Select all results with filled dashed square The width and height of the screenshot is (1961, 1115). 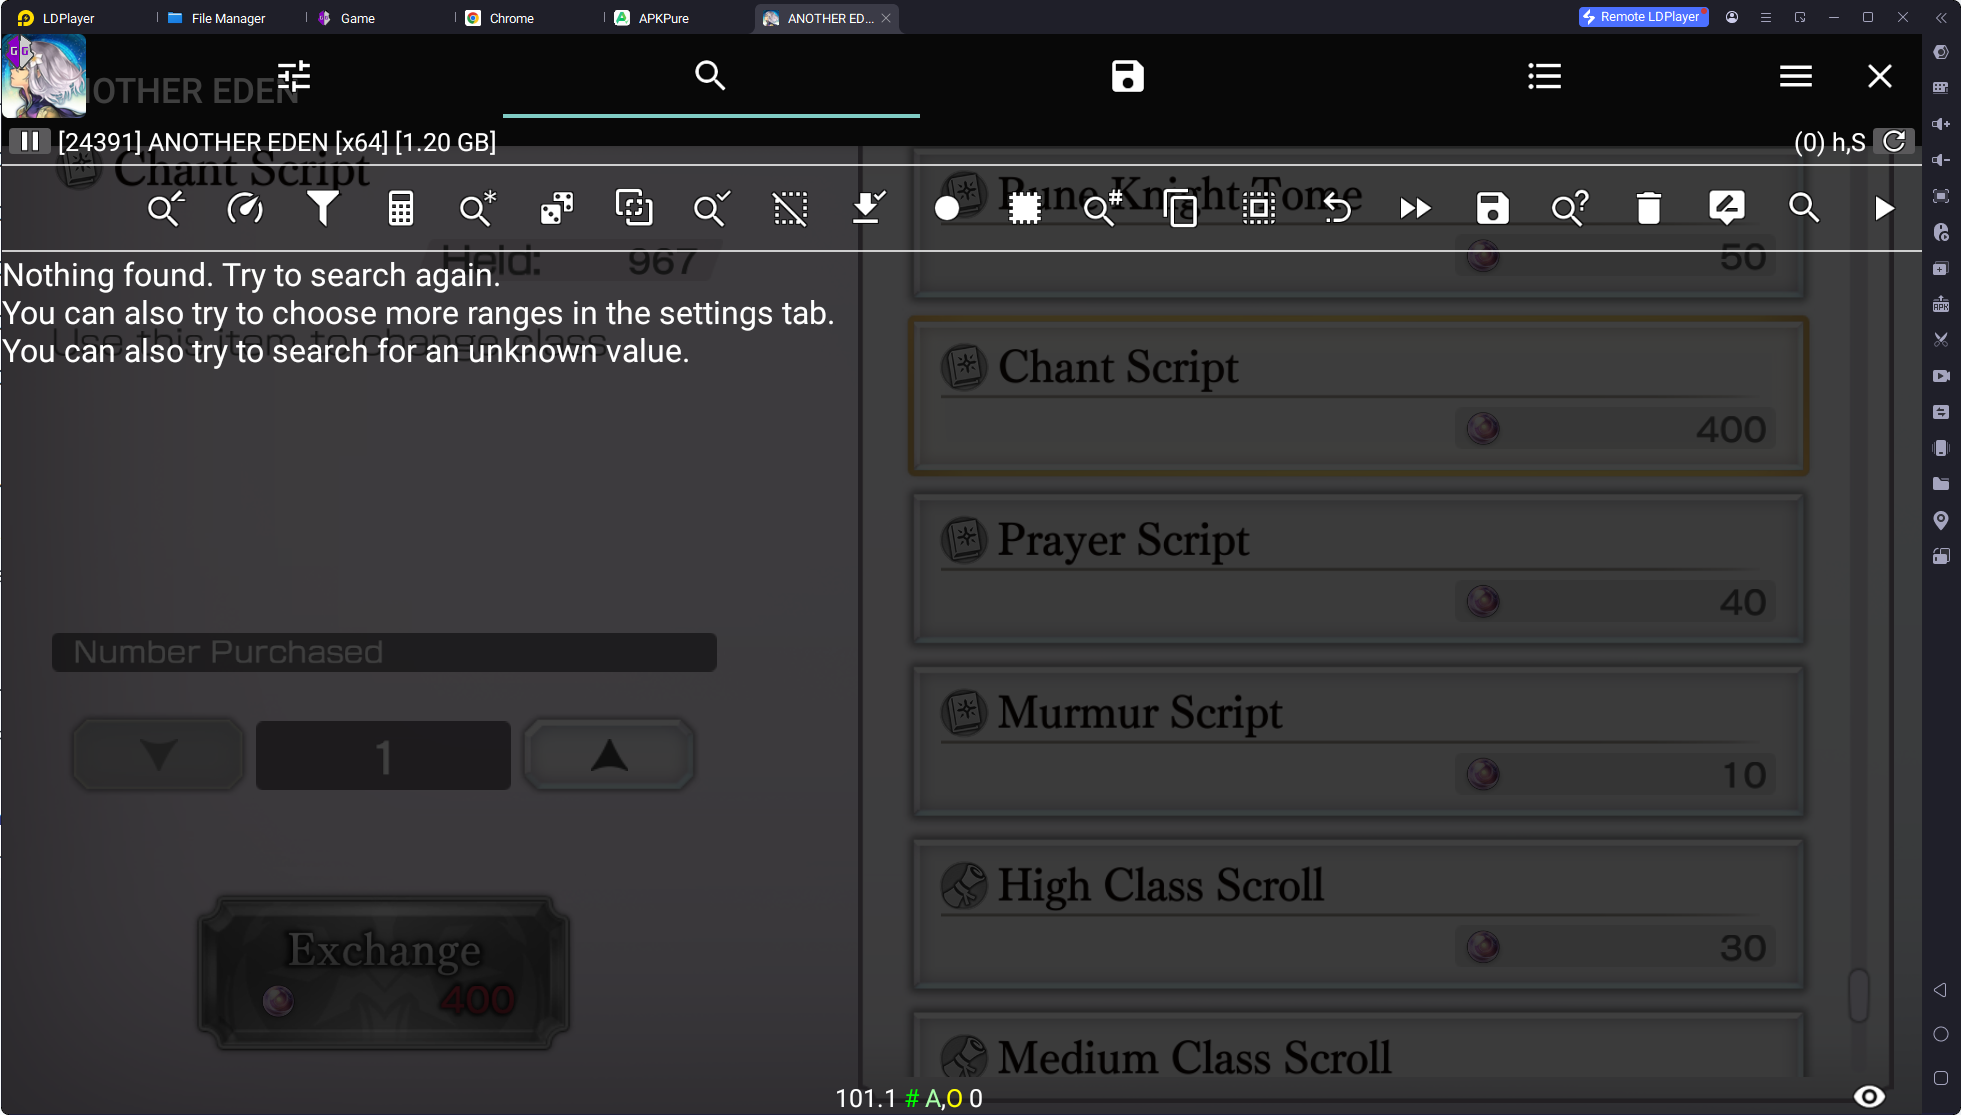(x=1025, y=208)
